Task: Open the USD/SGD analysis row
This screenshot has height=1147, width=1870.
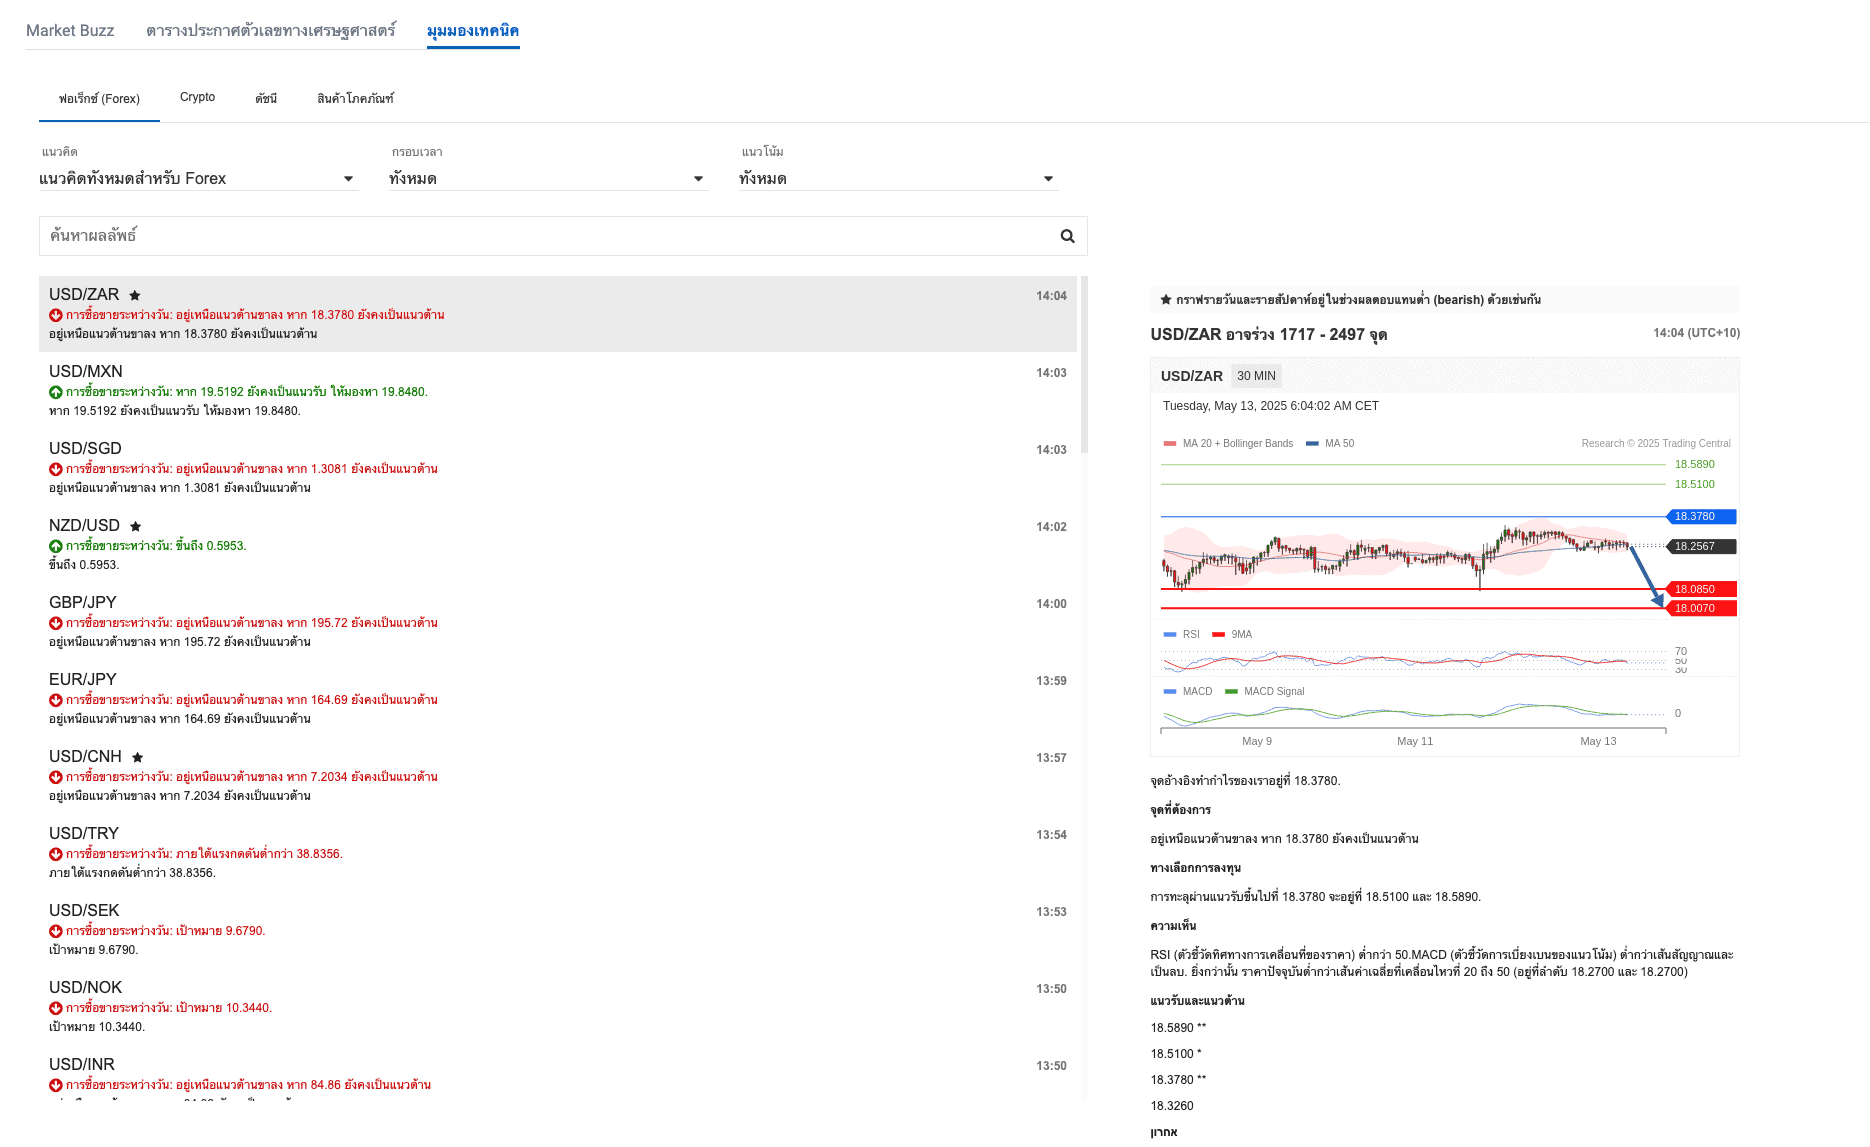Action: [x=558, y=468]
